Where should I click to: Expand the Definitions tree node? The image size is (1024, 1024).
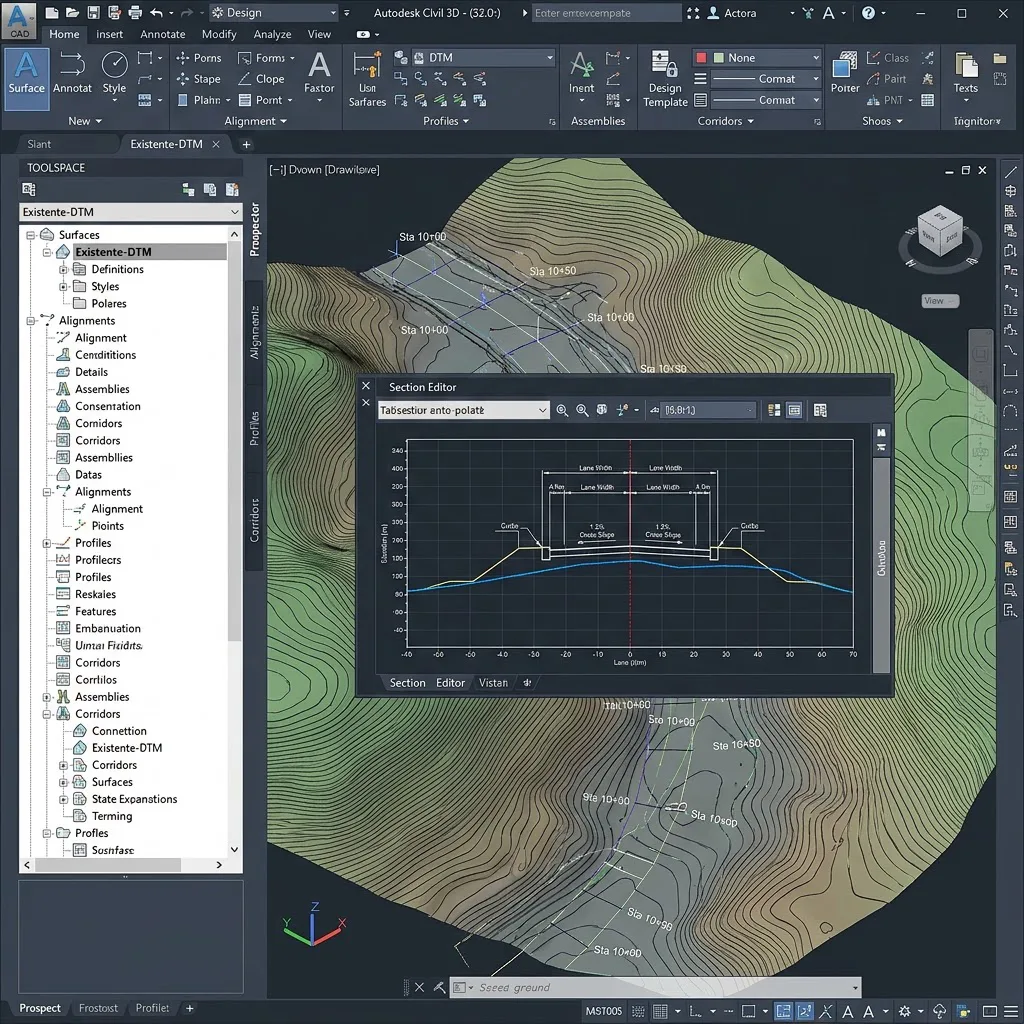(63, 269)
